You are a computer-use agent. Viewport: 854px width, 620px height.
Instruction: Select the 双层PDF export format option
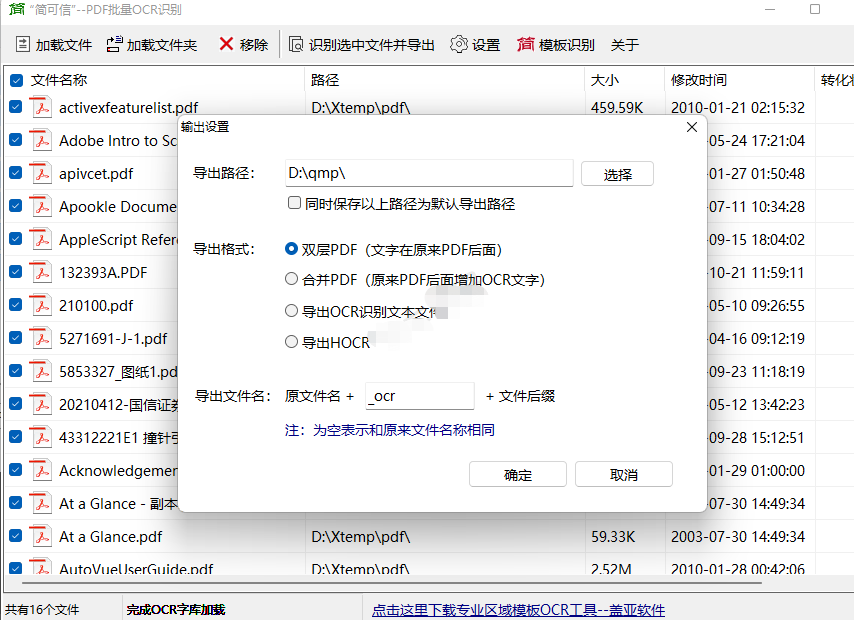(292, 249)
